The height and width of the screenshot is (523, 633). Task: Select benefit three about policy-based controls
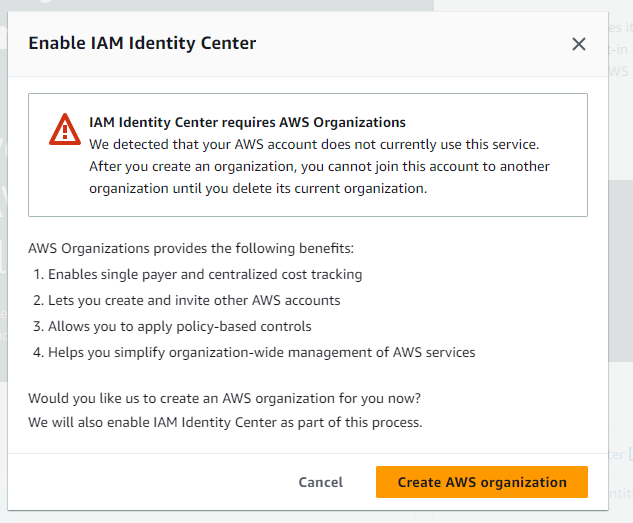coord(172,326)
